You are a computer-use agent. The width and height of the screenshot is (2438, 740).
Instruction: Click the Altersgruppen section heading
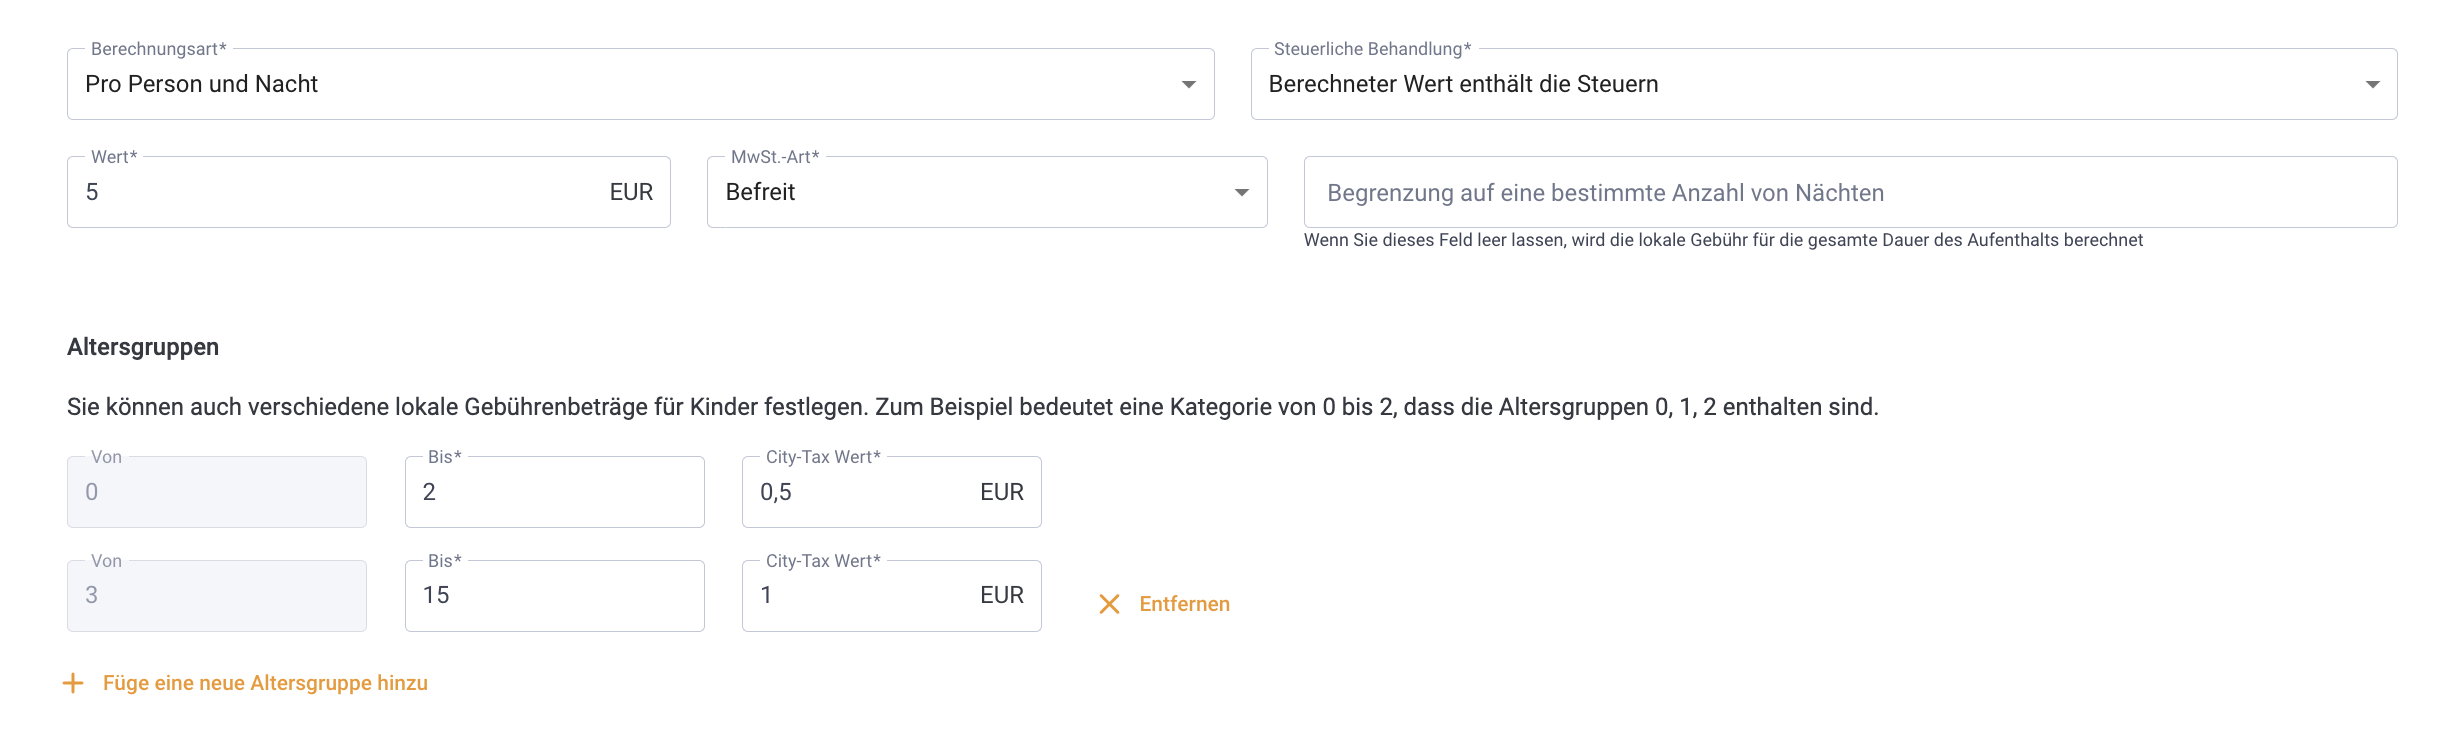click(143, 347)
